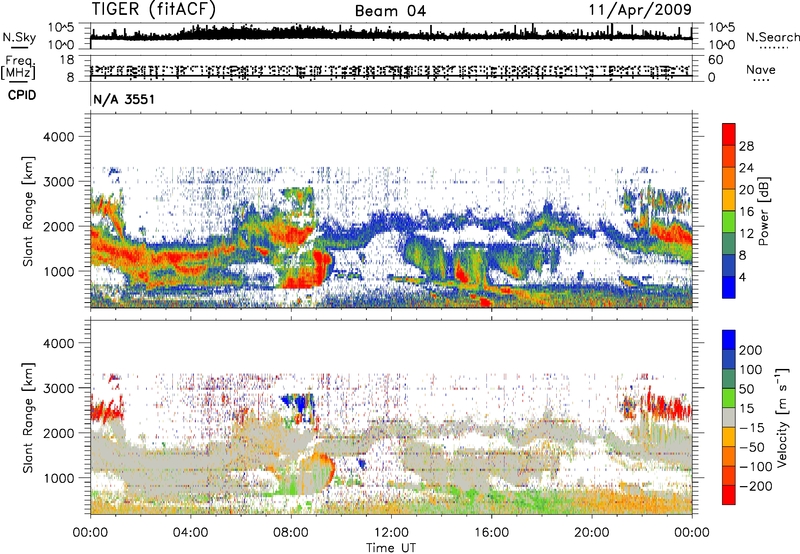The width and height of the screenshot is (800, 554).
Task: Click the gray -15 to 15 velocity swatch
Action: click(729, 417)
